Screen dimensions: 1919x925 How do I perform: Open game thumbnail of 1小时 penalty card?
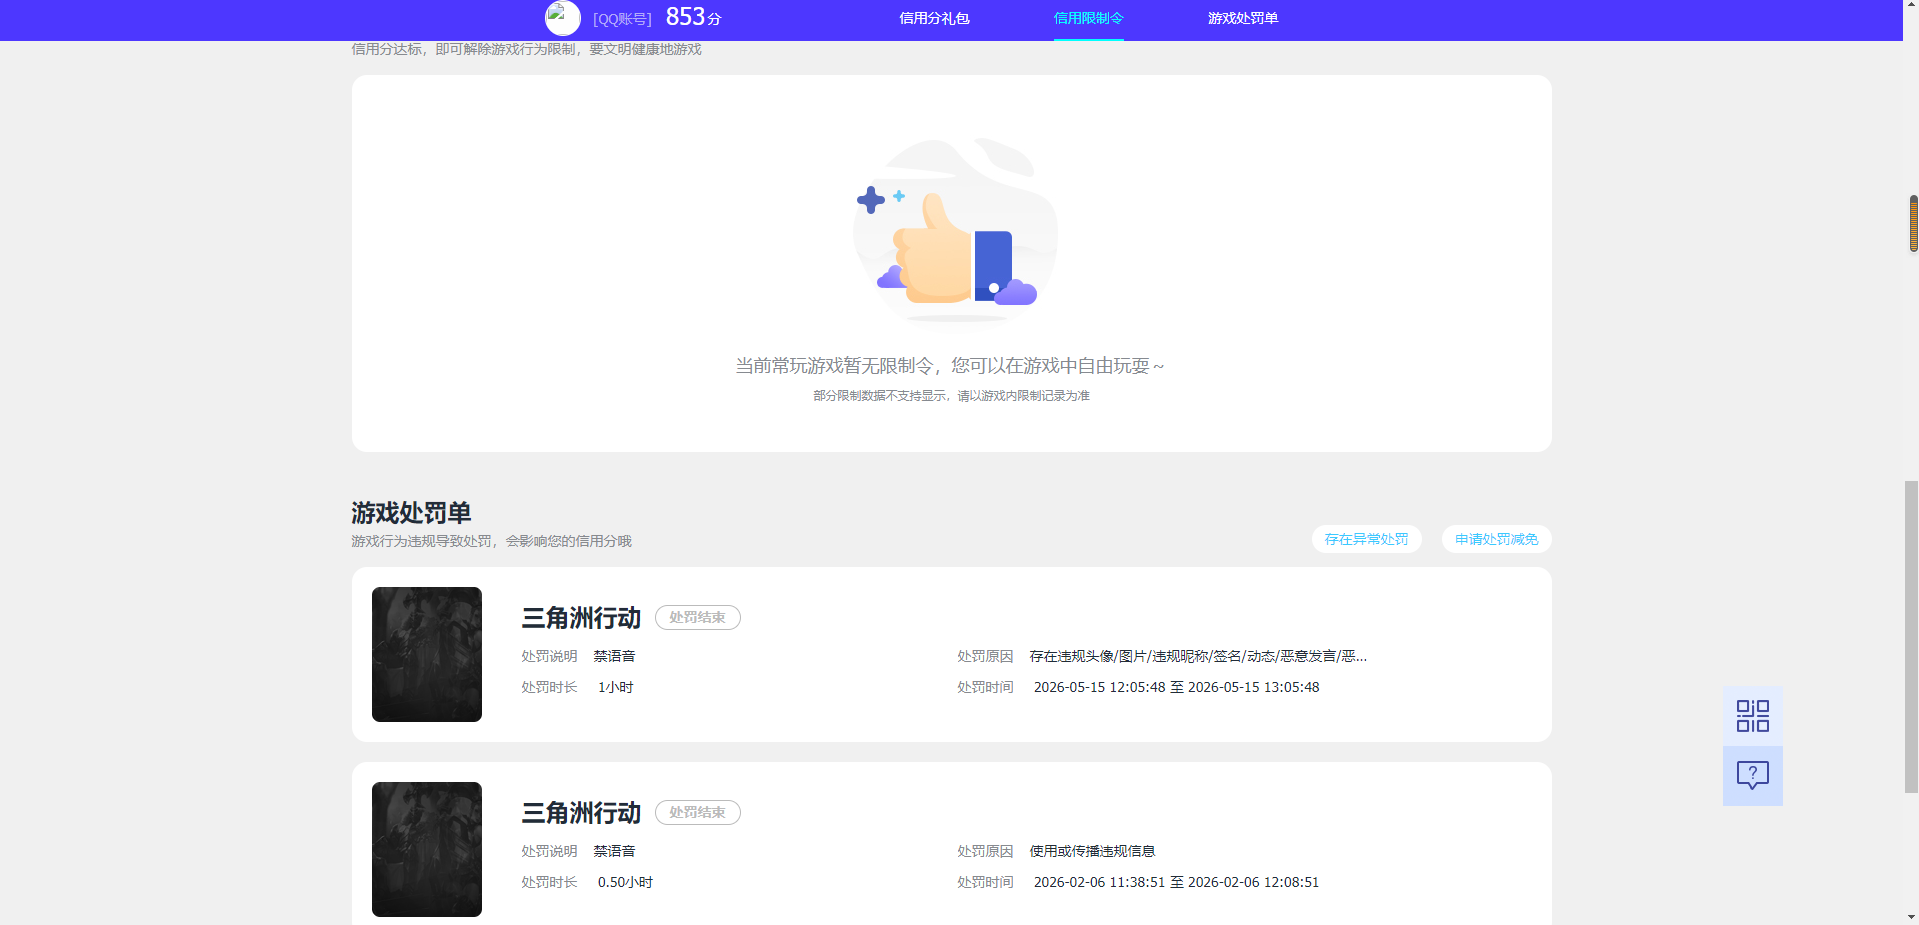click(427, 654)
